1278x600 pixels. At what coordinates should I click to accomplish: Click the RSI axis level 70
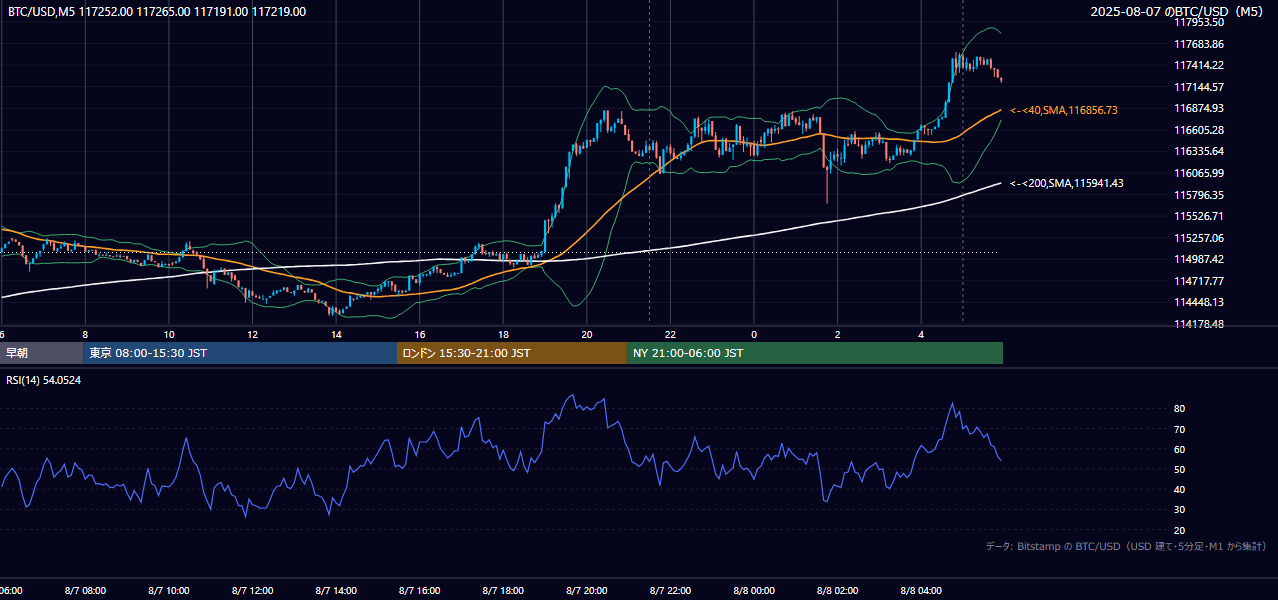click(x=1179, y=429)
